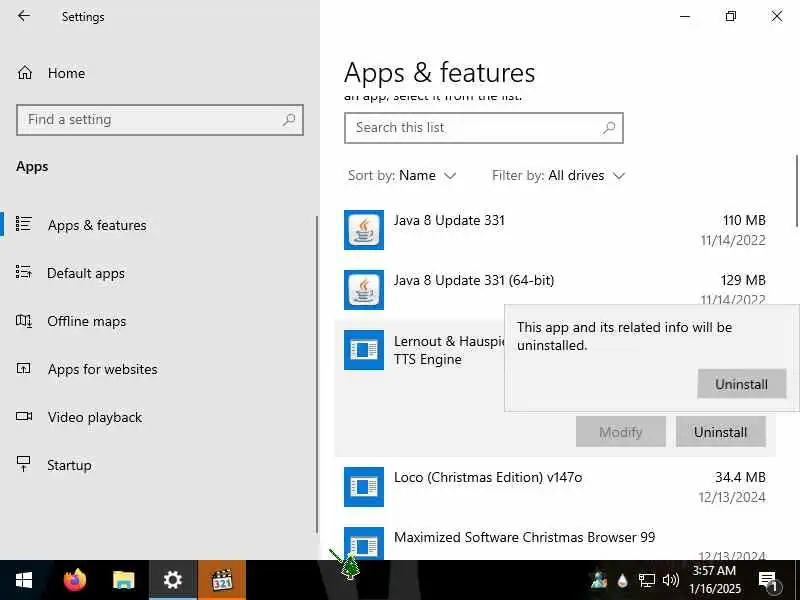Click the Loco (Christmas Edition) app icon
This screenshot has height=600, width=800.
364,487
